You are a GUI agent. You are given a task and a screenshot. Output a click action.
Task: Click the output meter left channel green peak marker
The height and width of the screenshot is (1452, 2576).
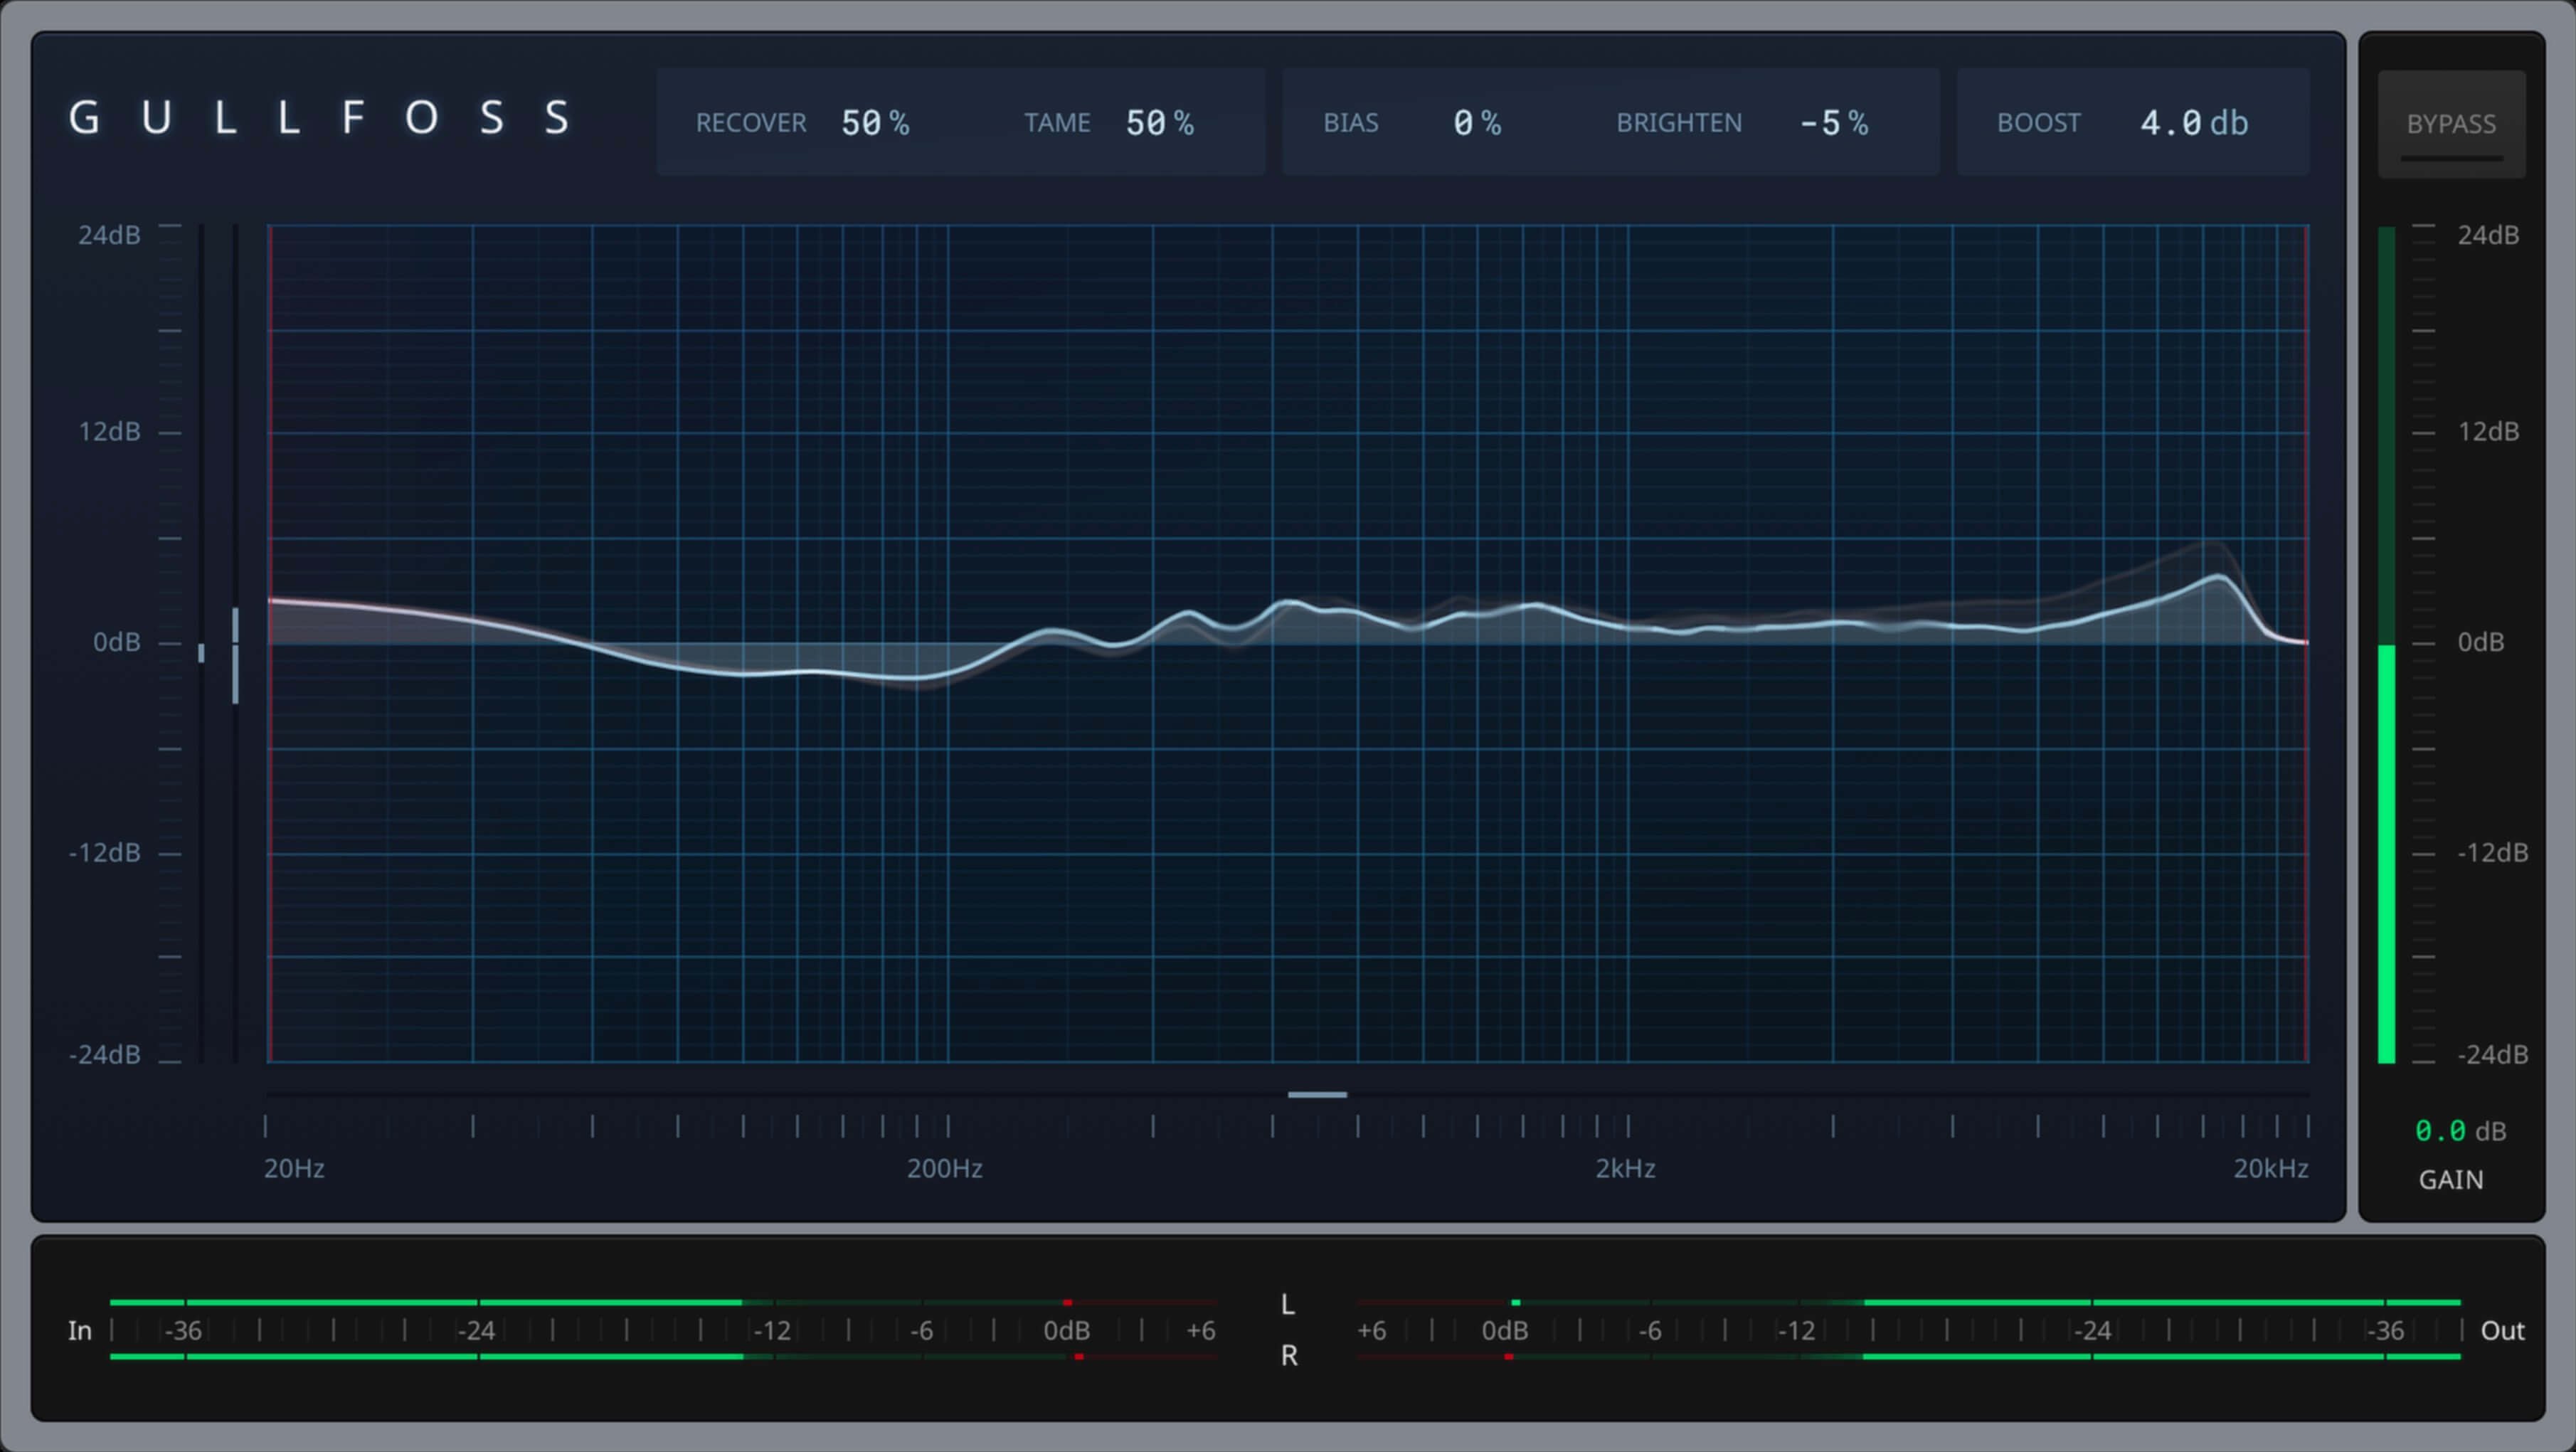pos(1516,1303)
